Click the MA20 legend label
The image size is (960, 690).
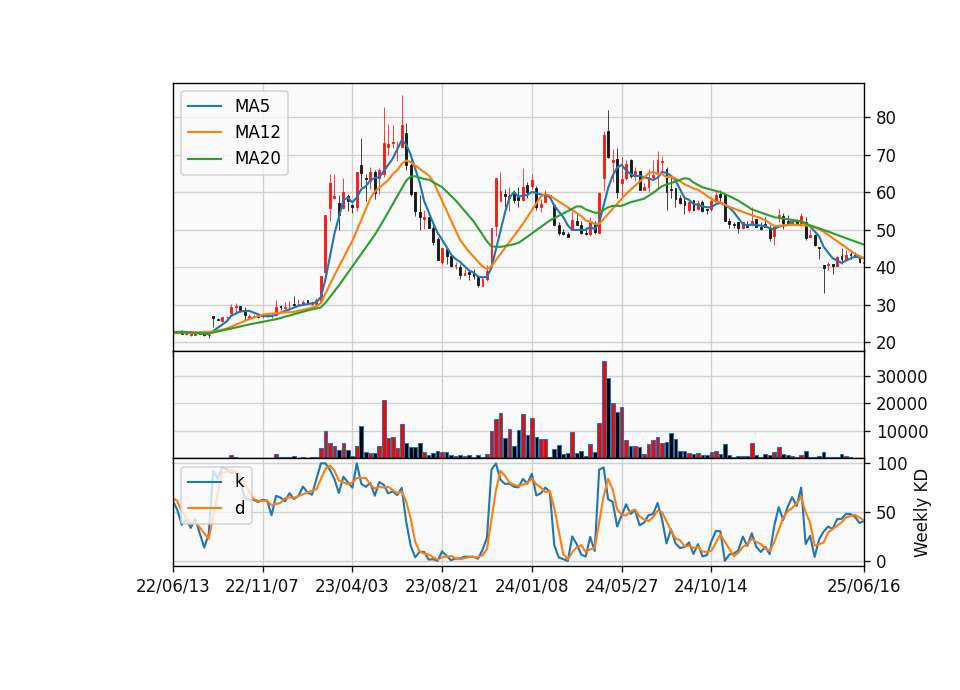pos(257,158)
